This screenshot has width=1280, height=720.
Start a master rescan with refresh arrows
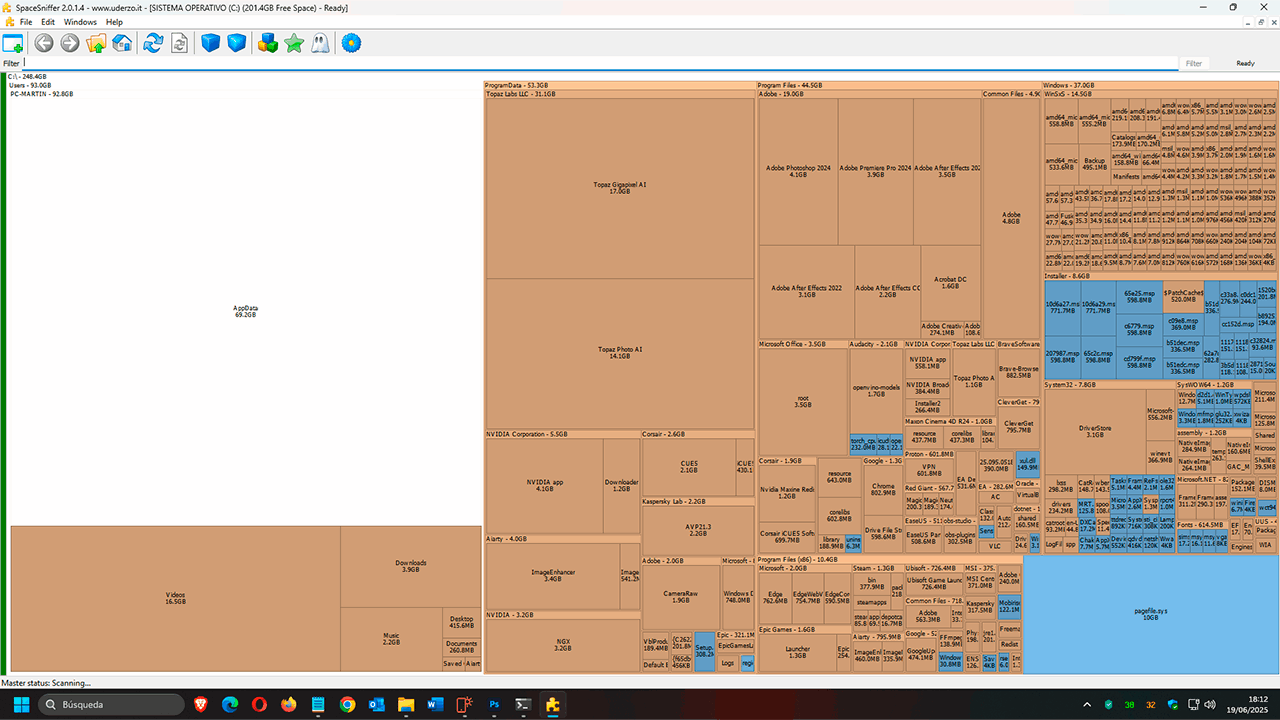point(153,43)
